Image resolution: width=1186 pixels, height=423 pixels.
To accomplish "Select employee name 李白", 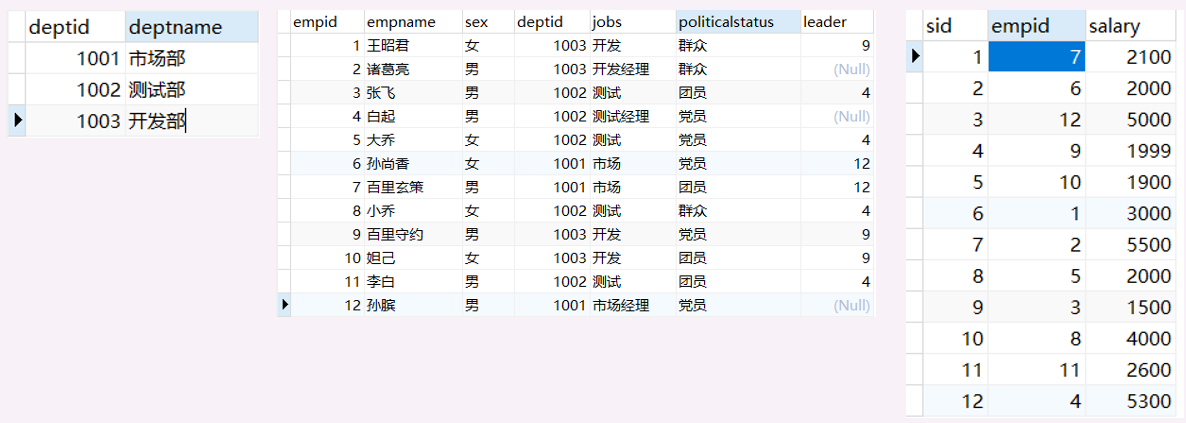I will [413, 281].
